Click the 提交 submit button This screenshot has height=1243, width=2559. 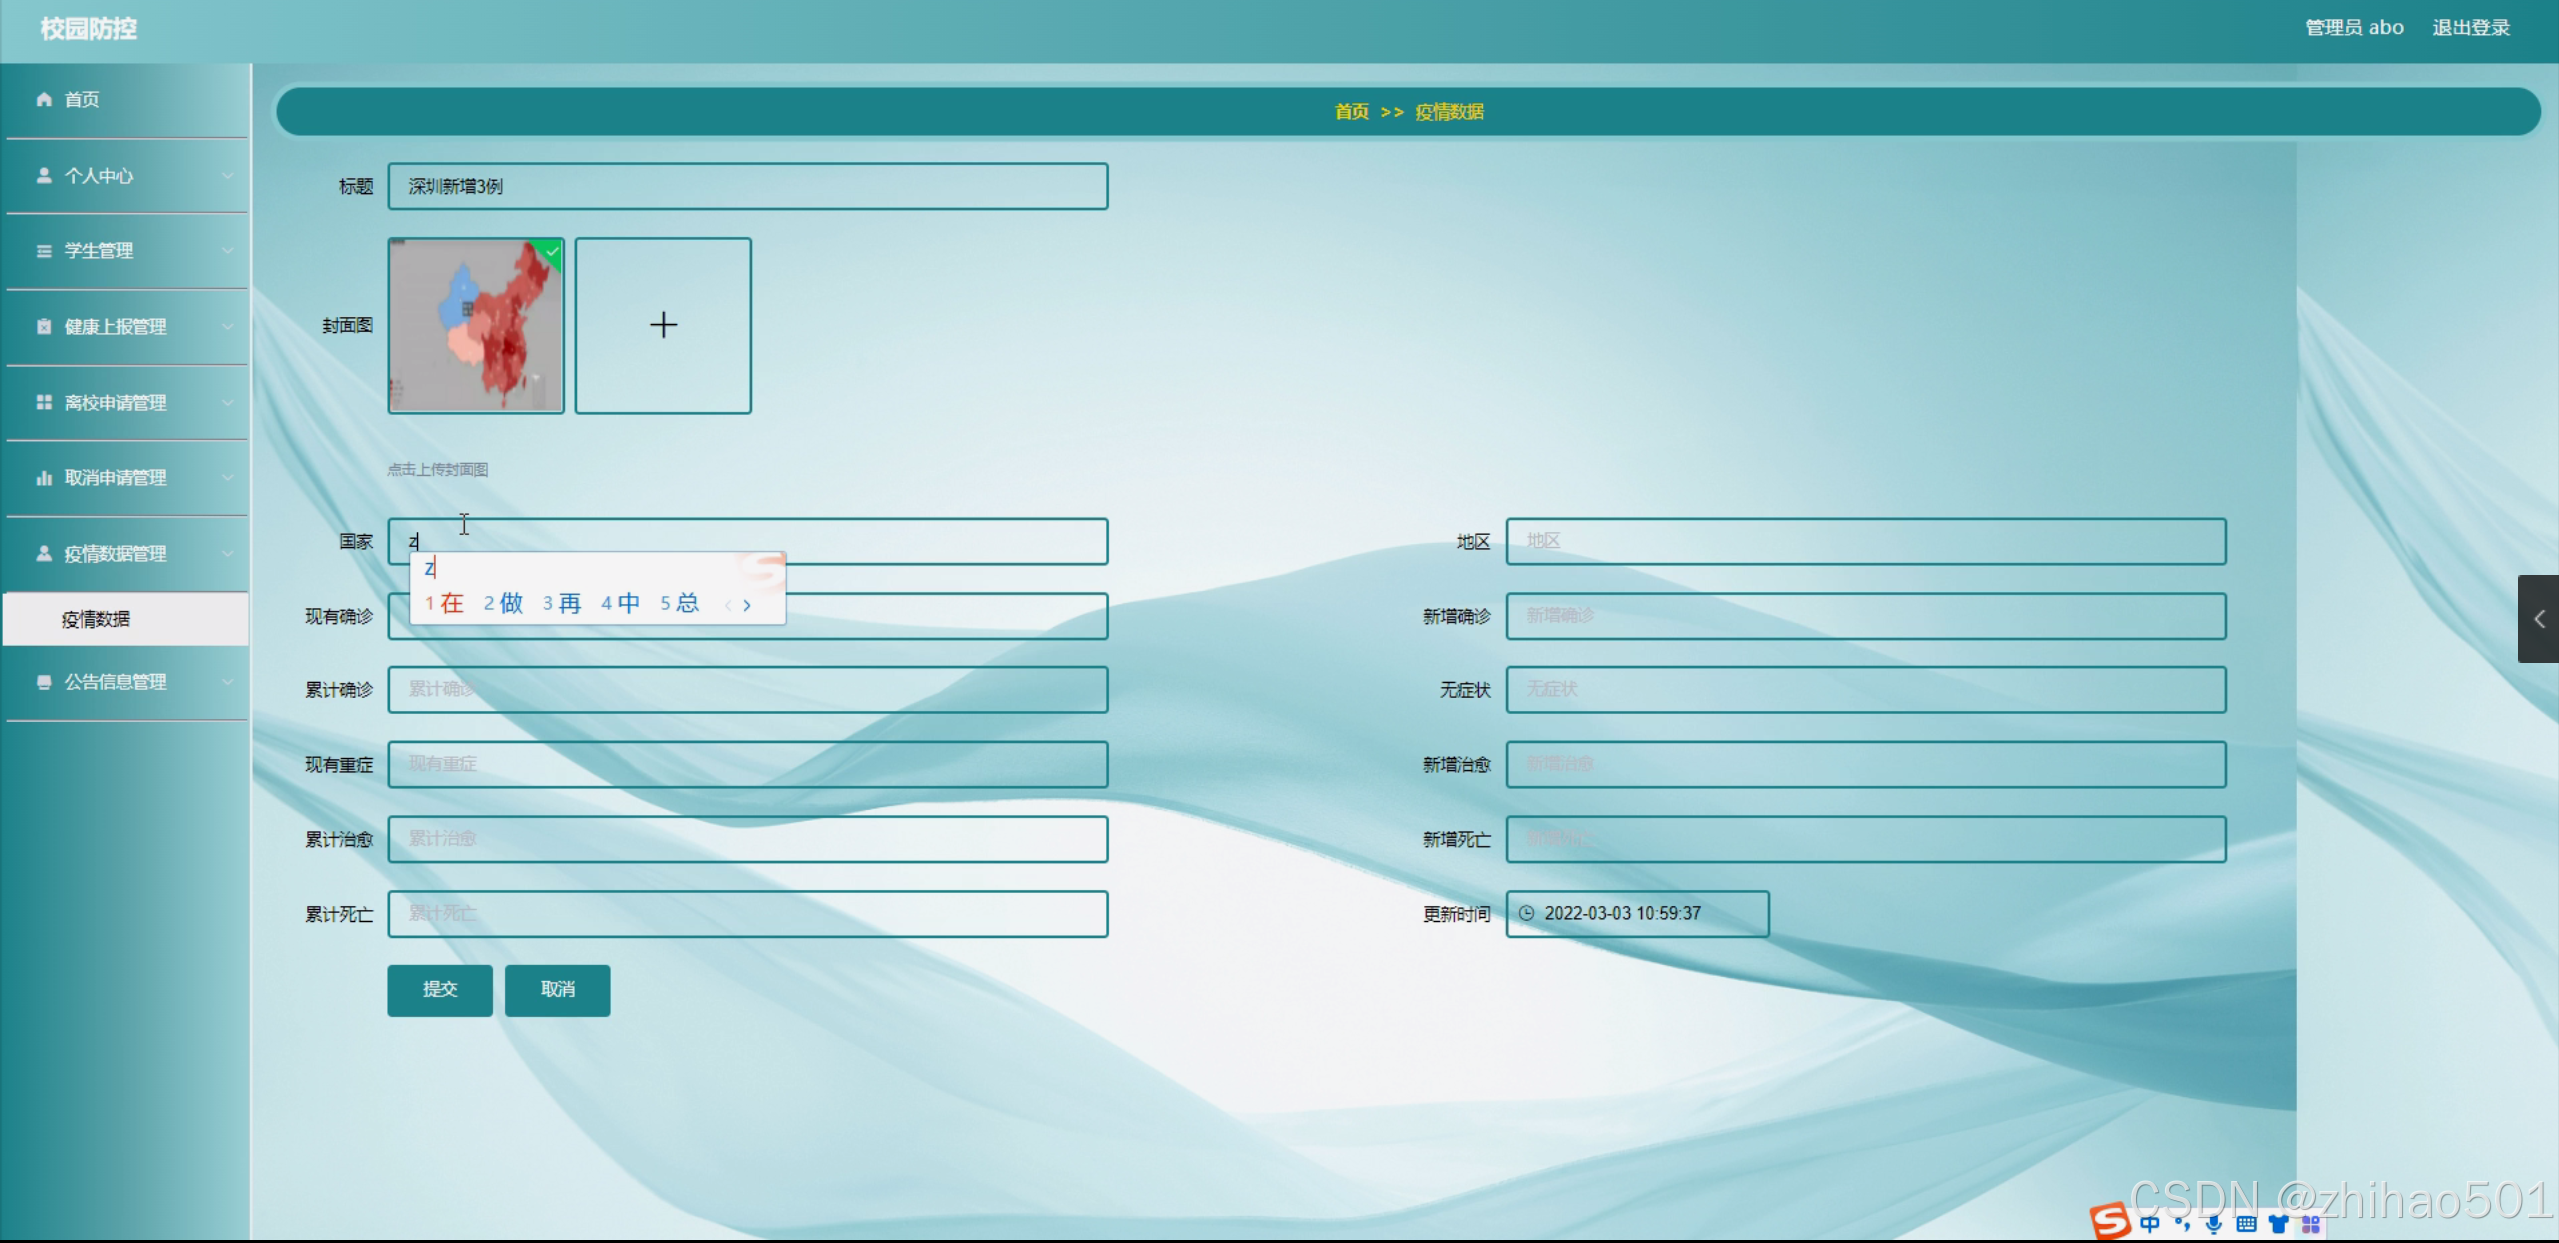(x=439, y=989)
